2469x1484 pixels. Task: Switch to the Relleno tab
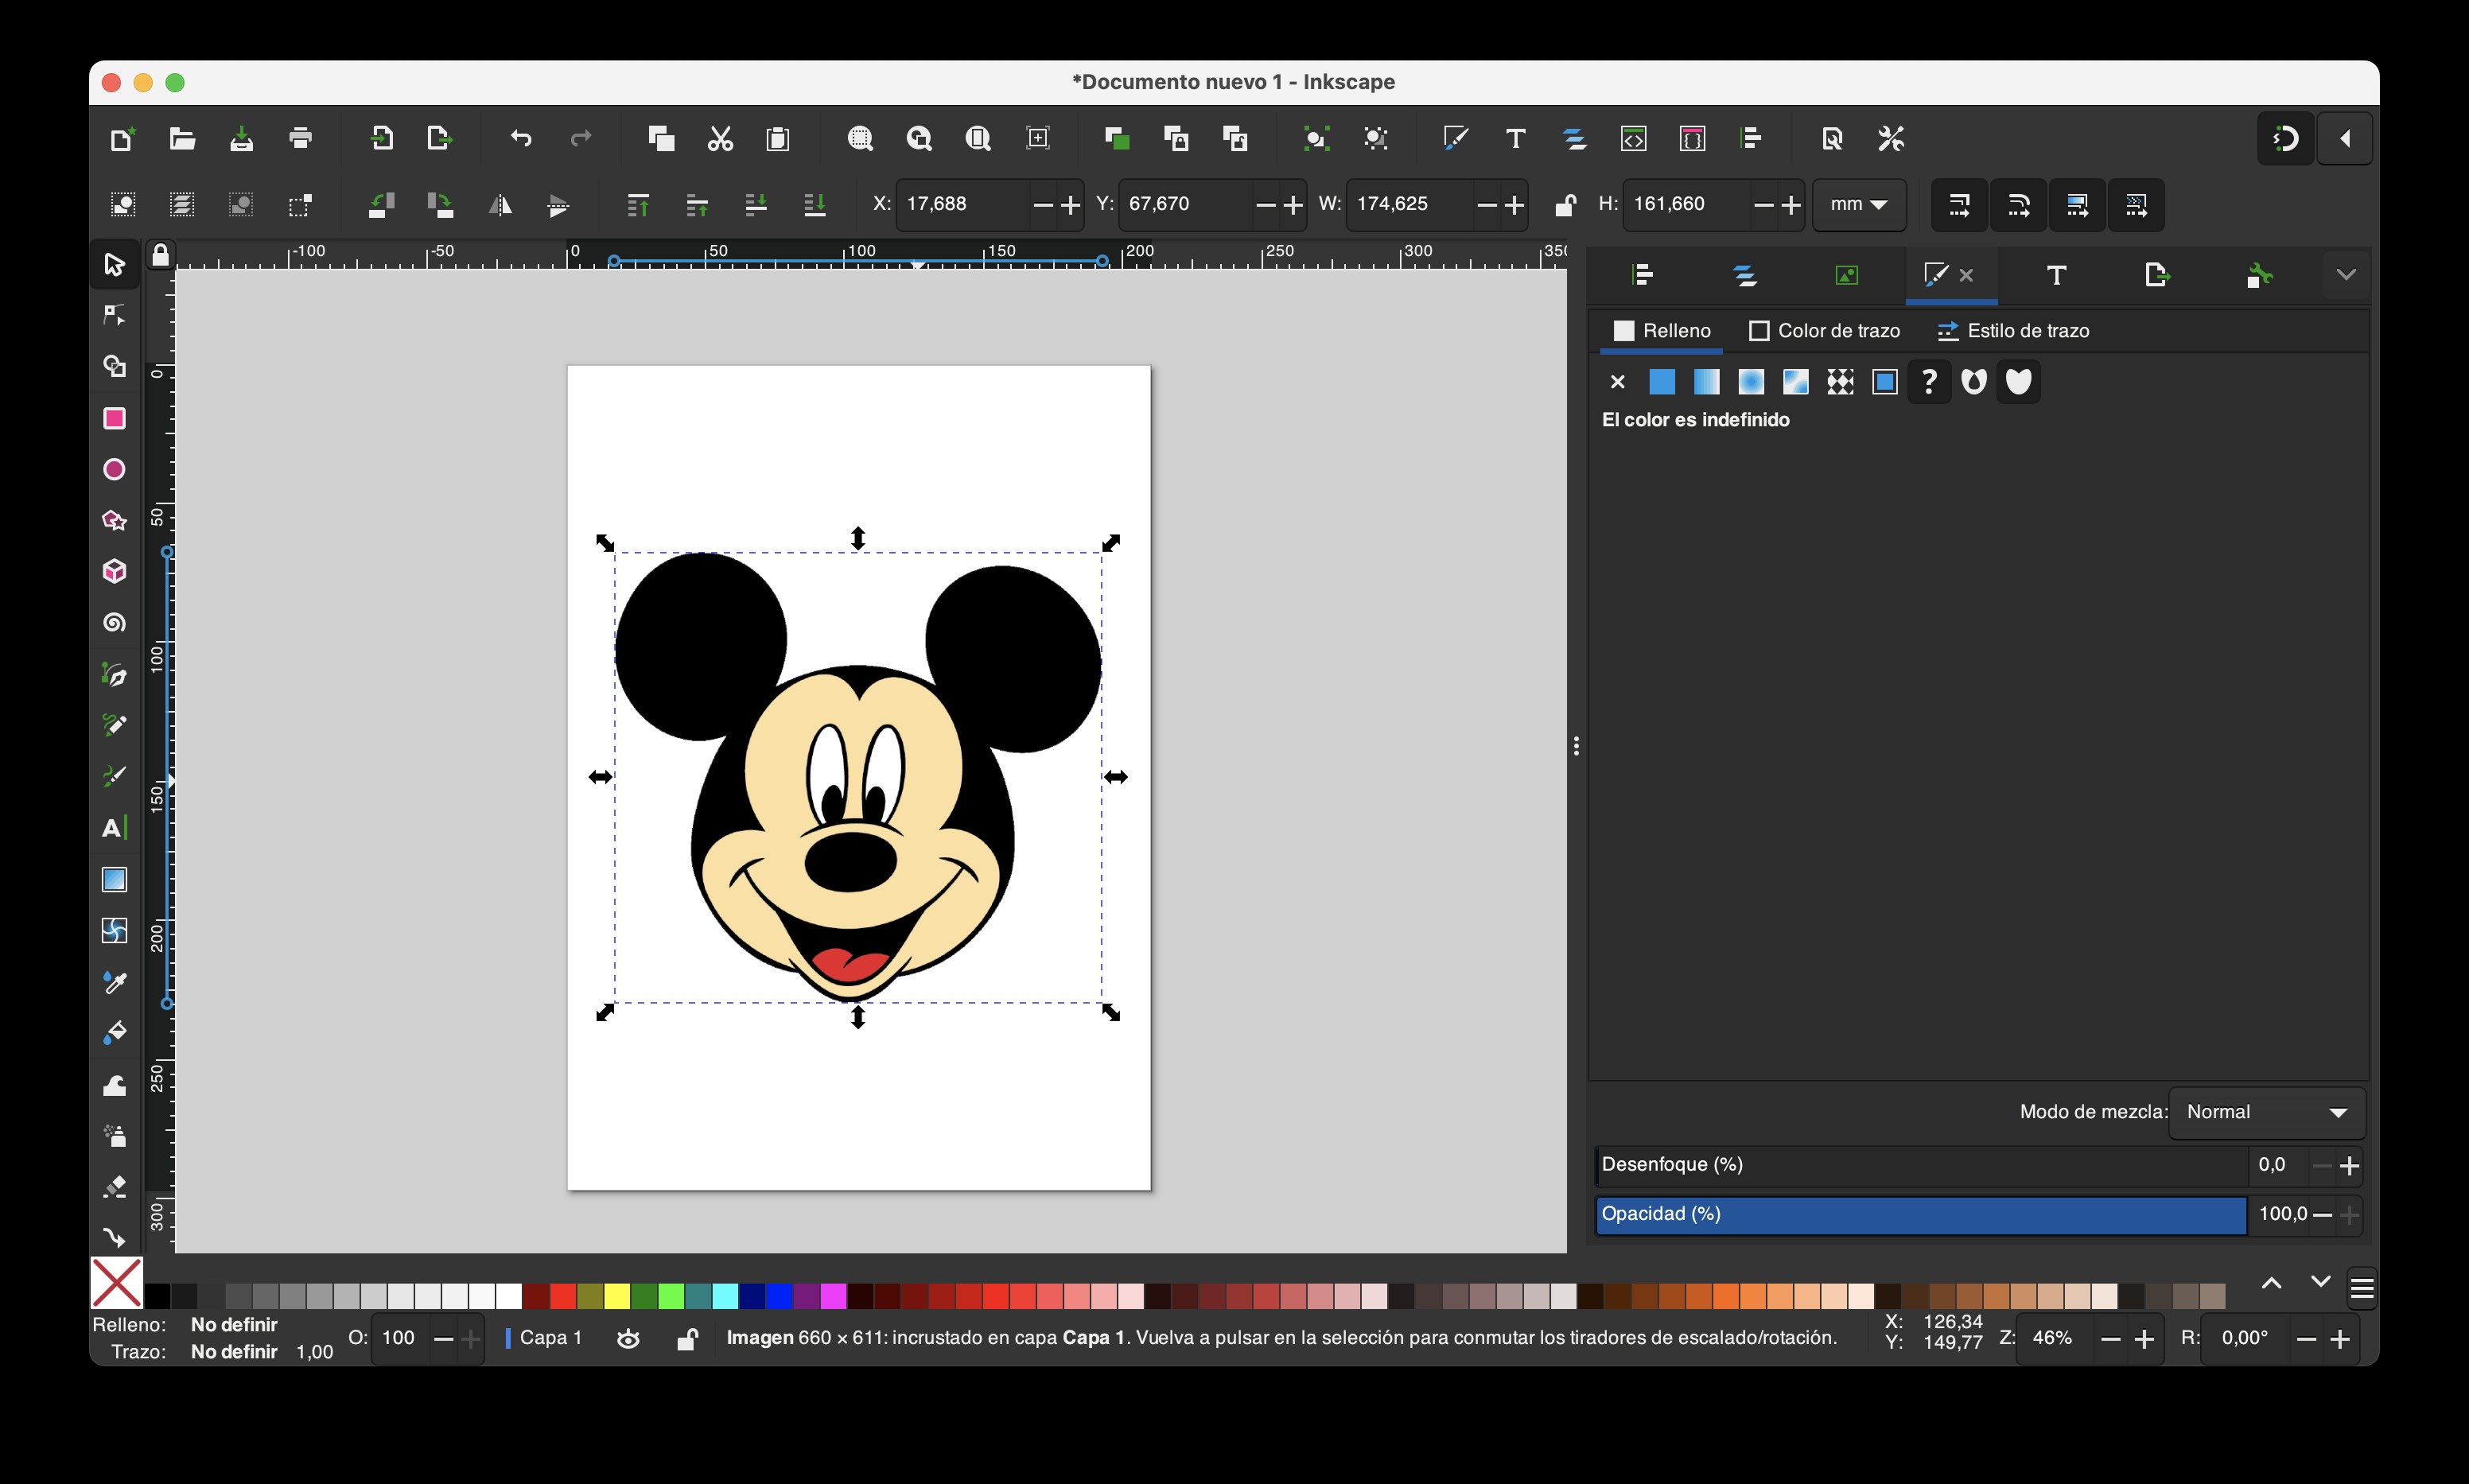[1662, 331]
